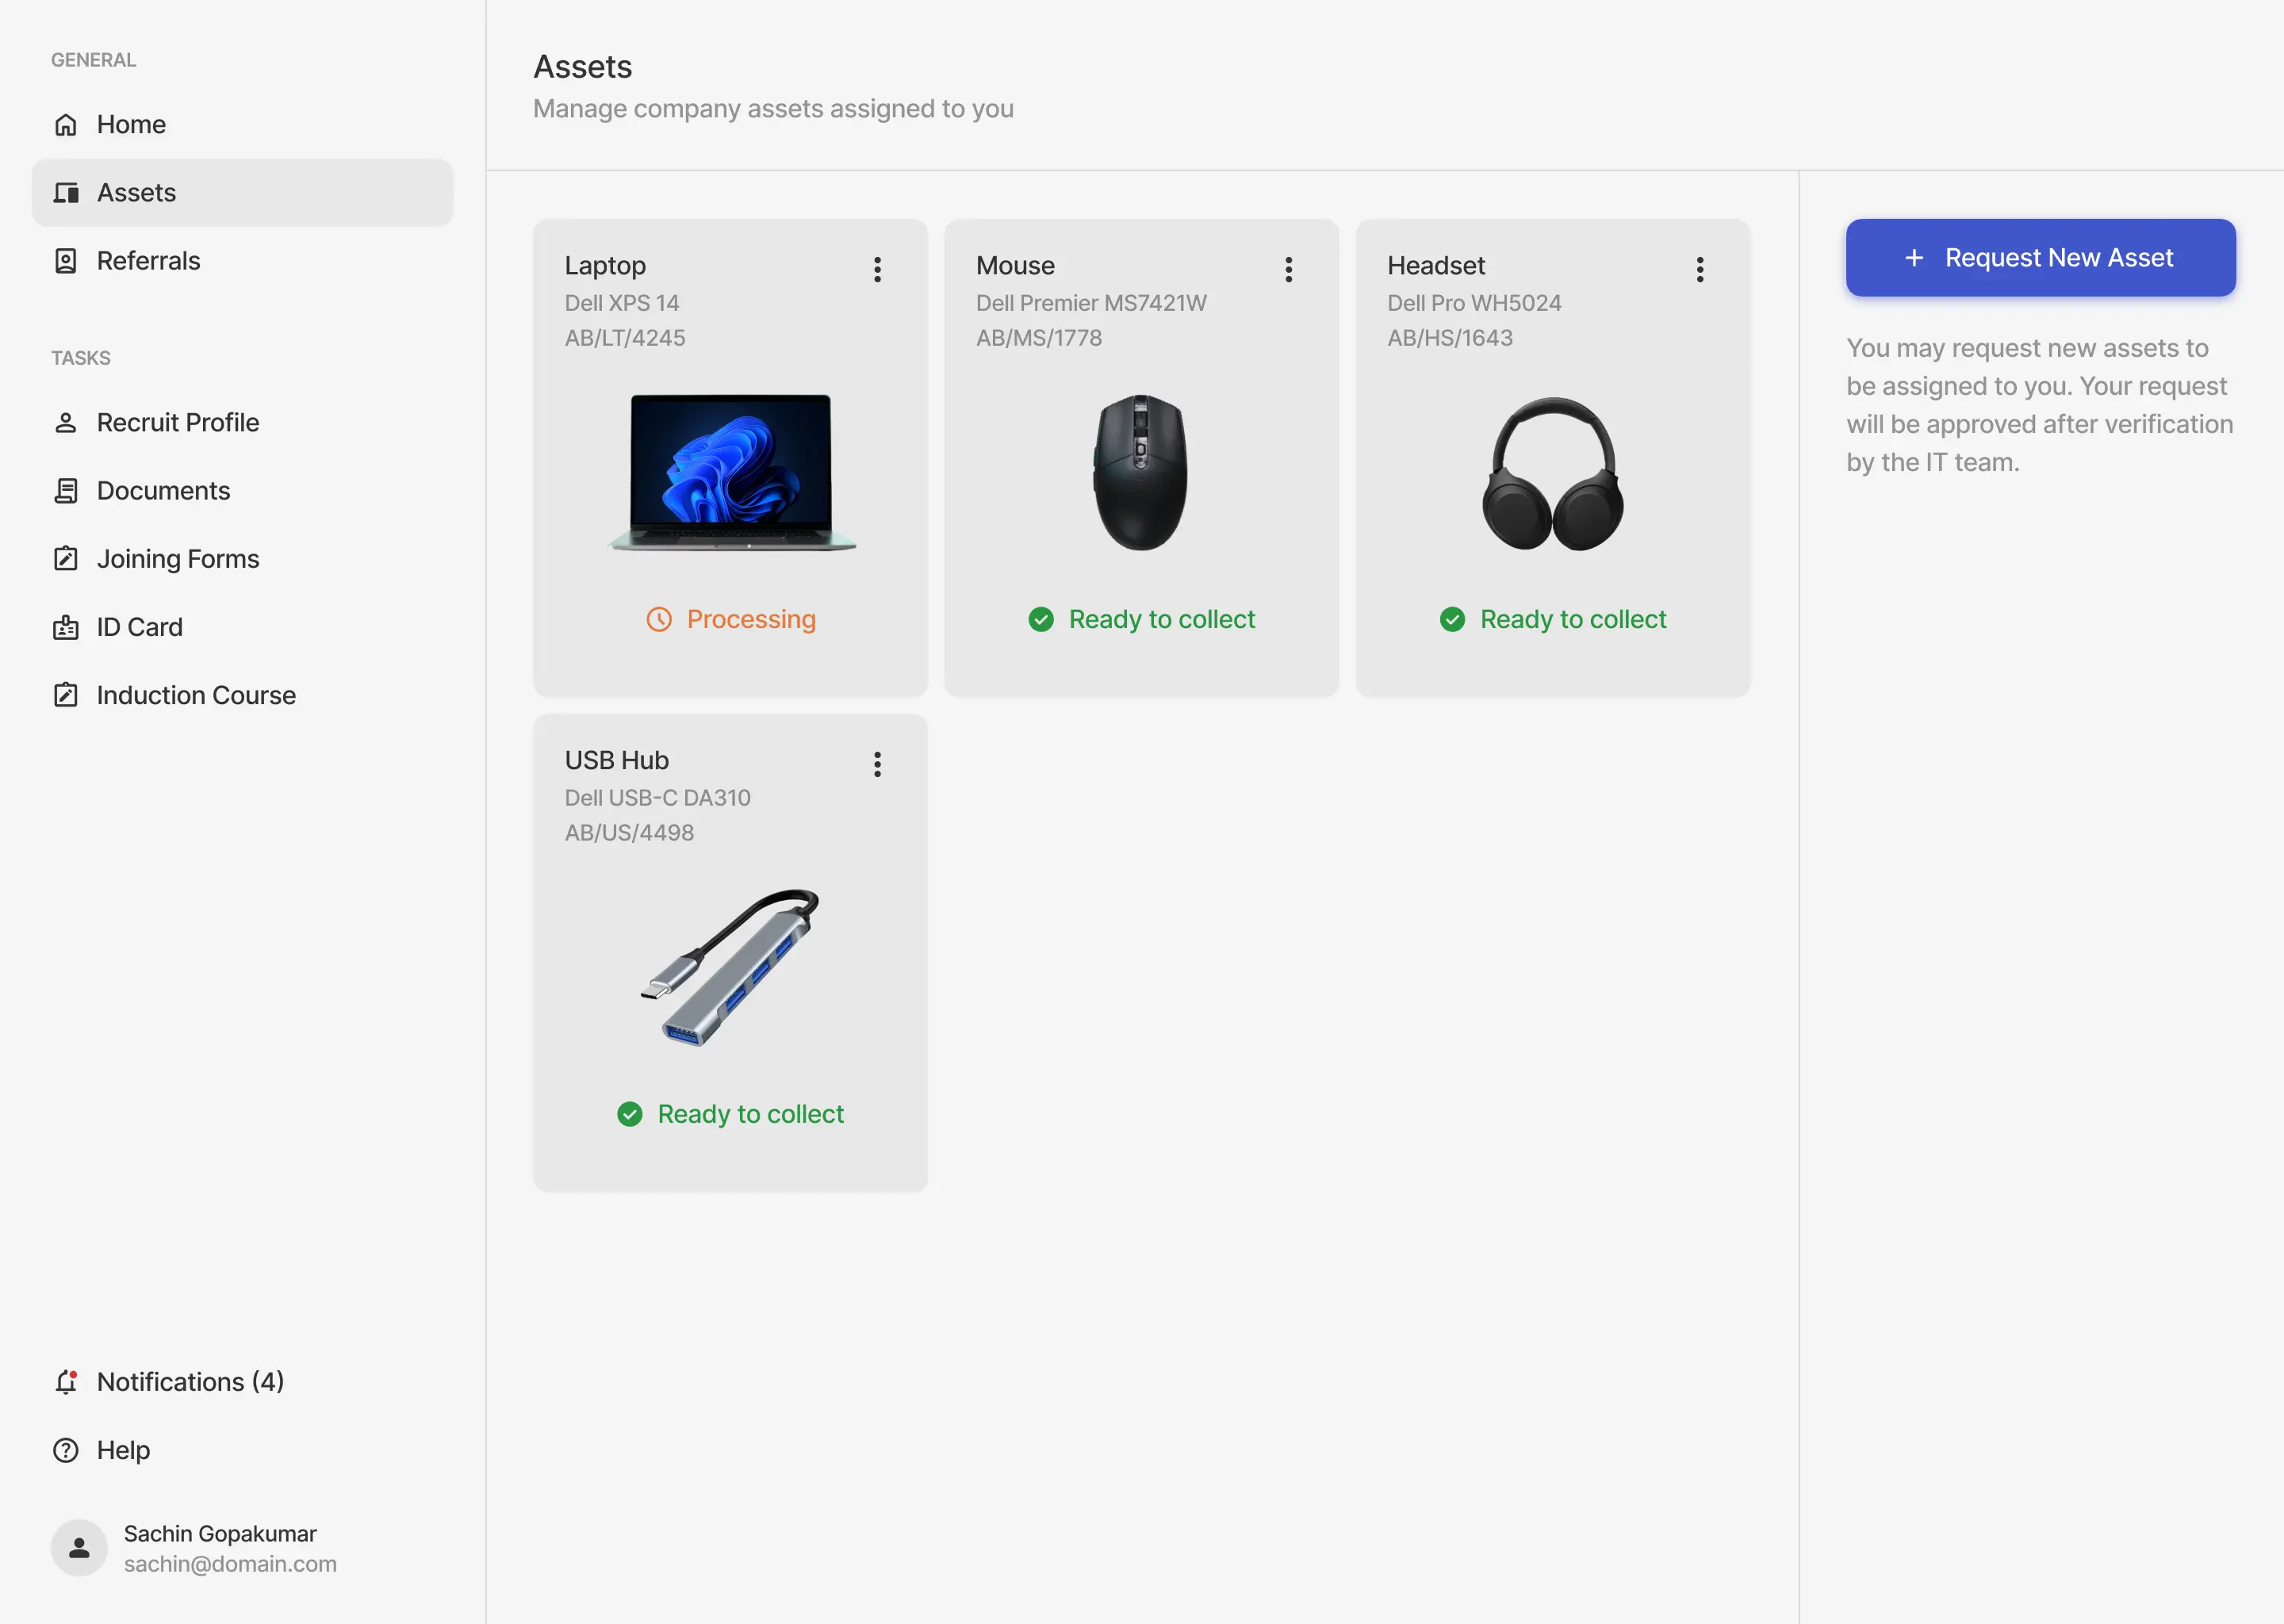Click the Dell Pro WH5024 text
The width and height of the screenshot is (2284, 1624).
1474,302
